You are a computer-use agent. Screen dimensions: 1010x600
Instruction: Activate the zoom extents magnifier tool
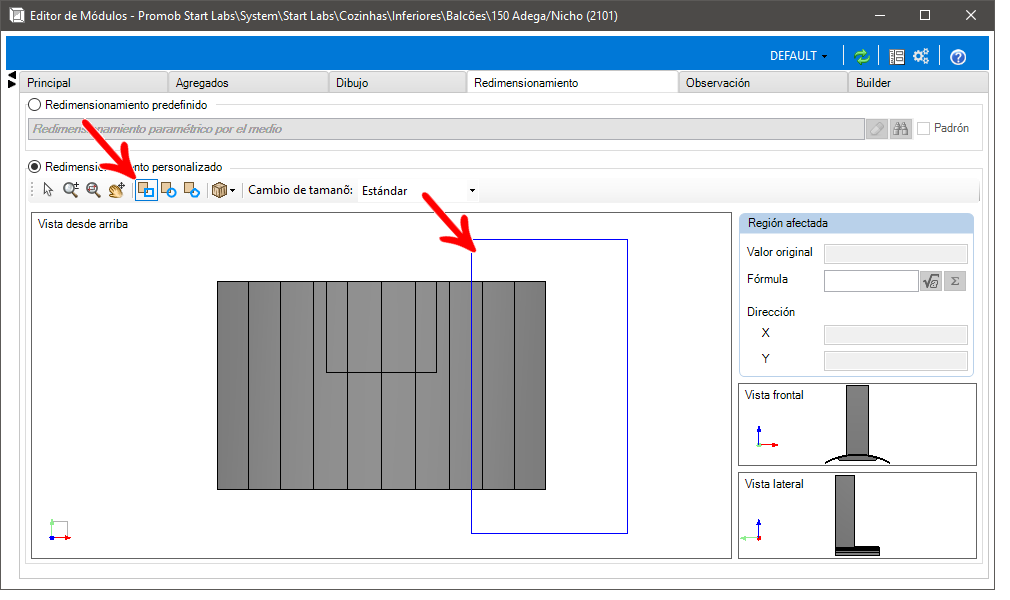pos(93,190)
